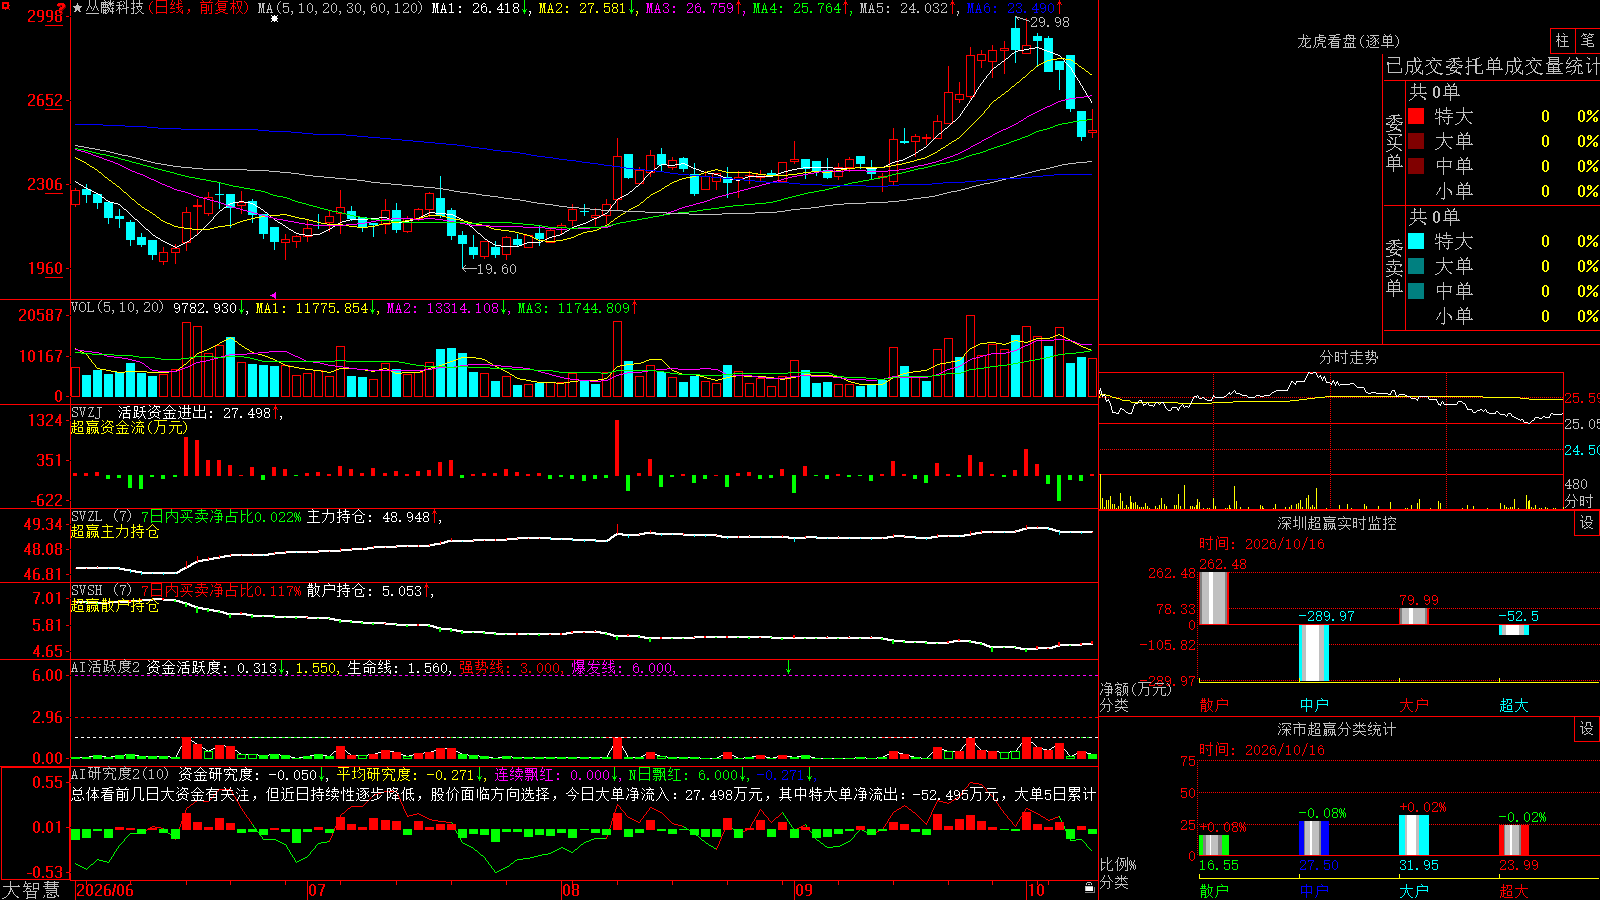Click the 大智慧 logo at bottom left

(31, 890)
